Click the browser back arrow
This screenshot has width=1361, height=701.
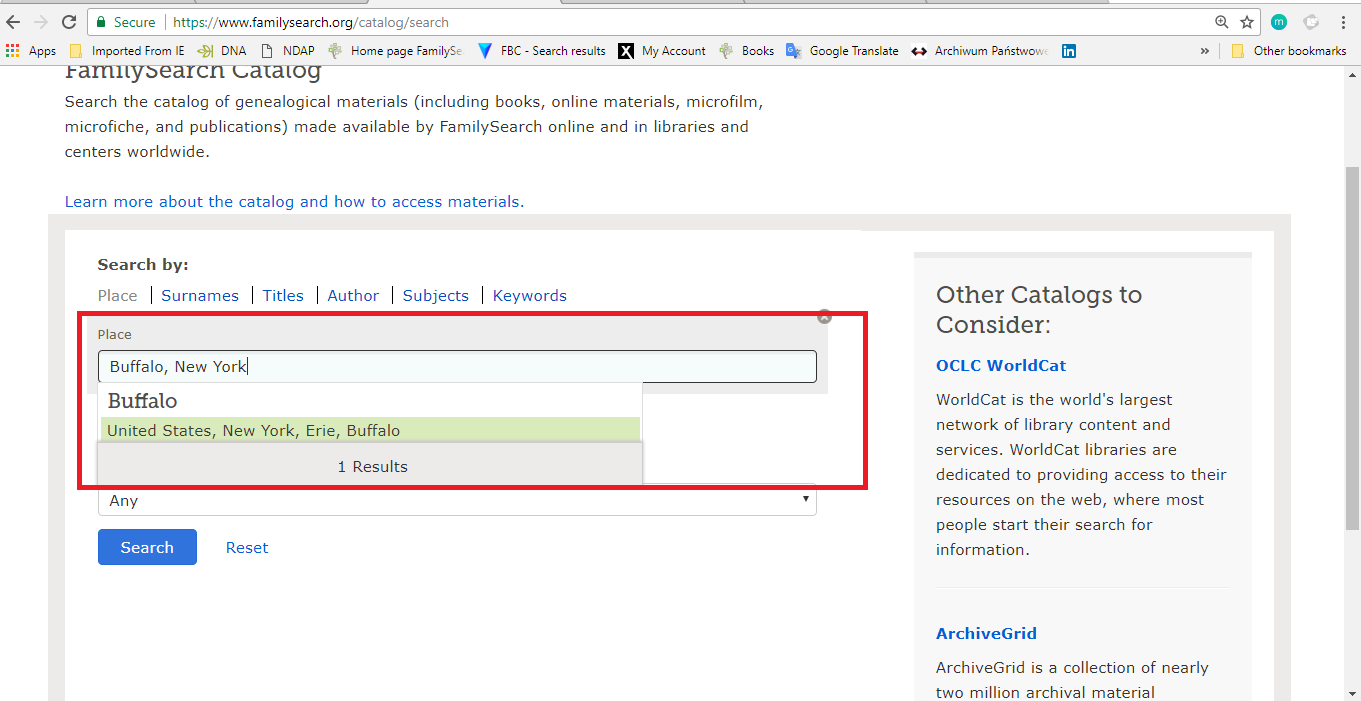tap(13, 22)
